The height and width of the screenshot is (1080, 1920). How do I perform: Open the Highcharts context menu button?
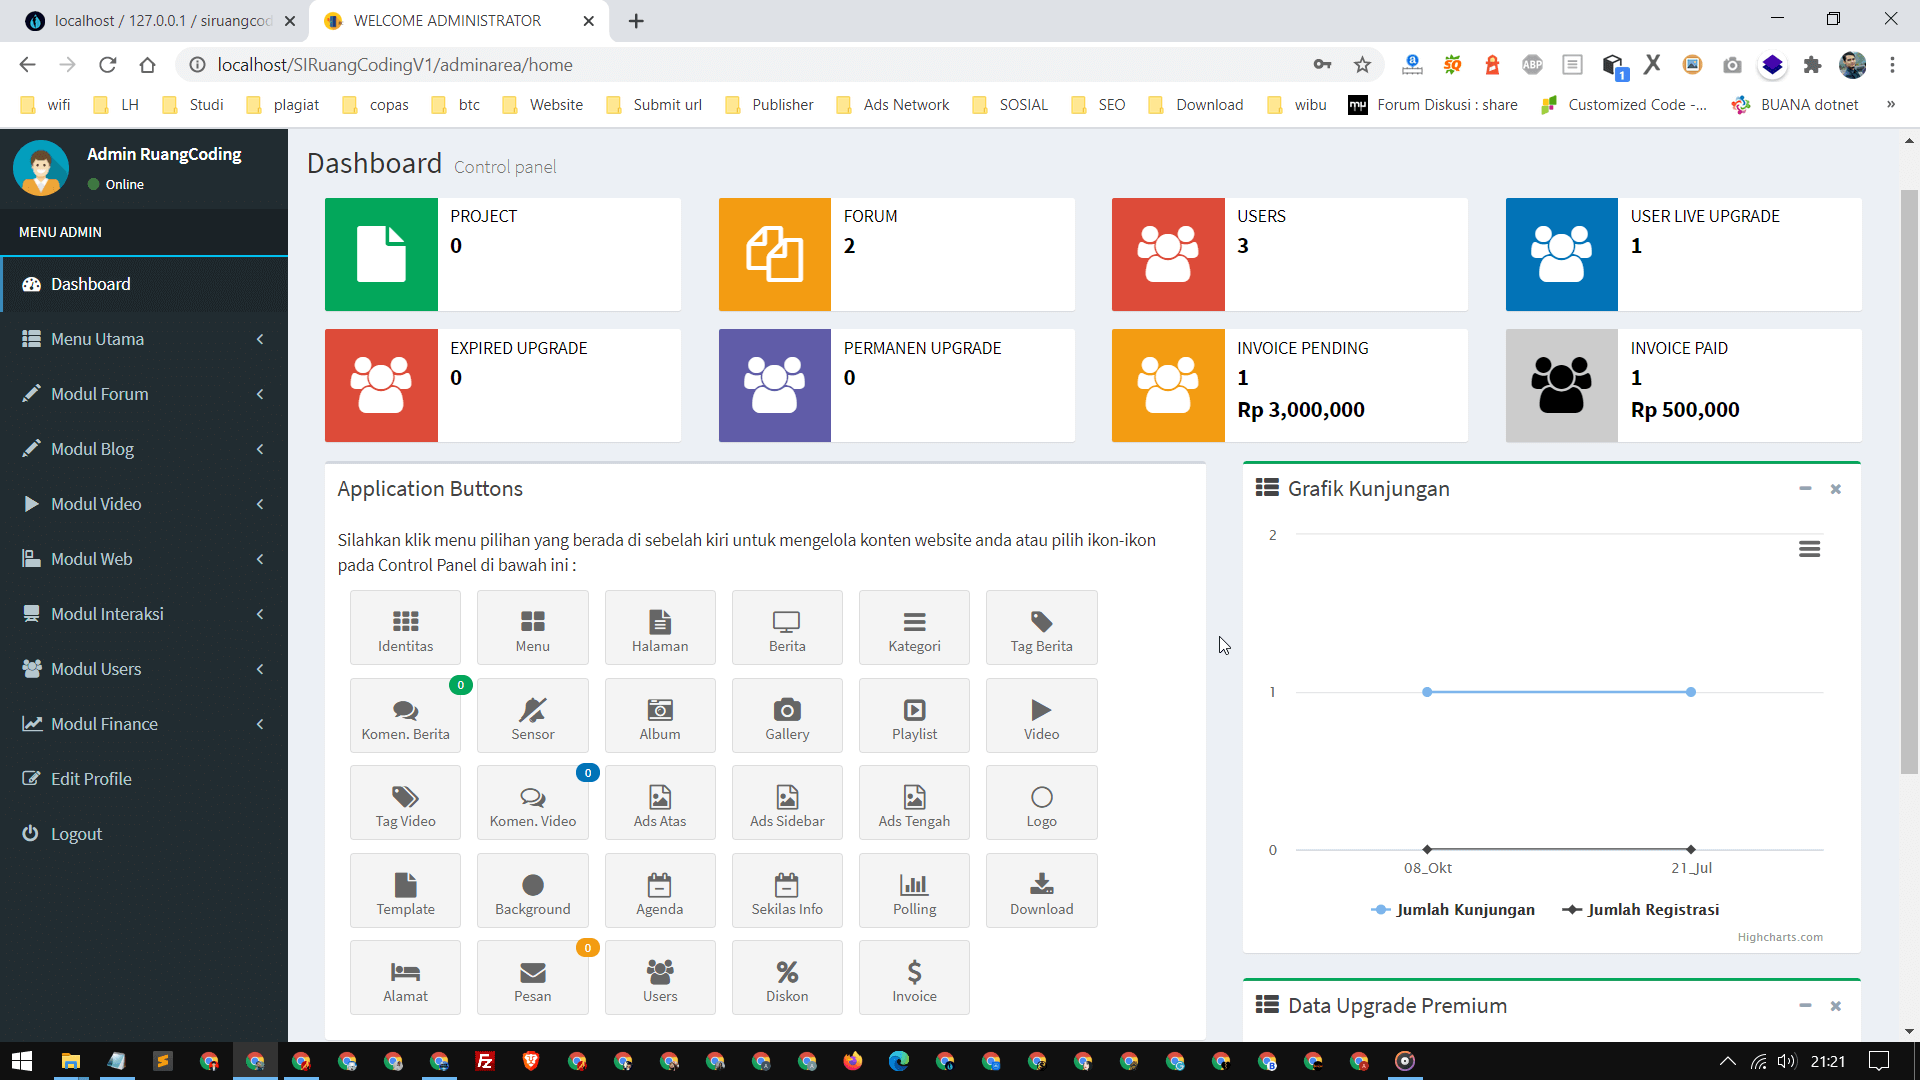pos(1810,549)
